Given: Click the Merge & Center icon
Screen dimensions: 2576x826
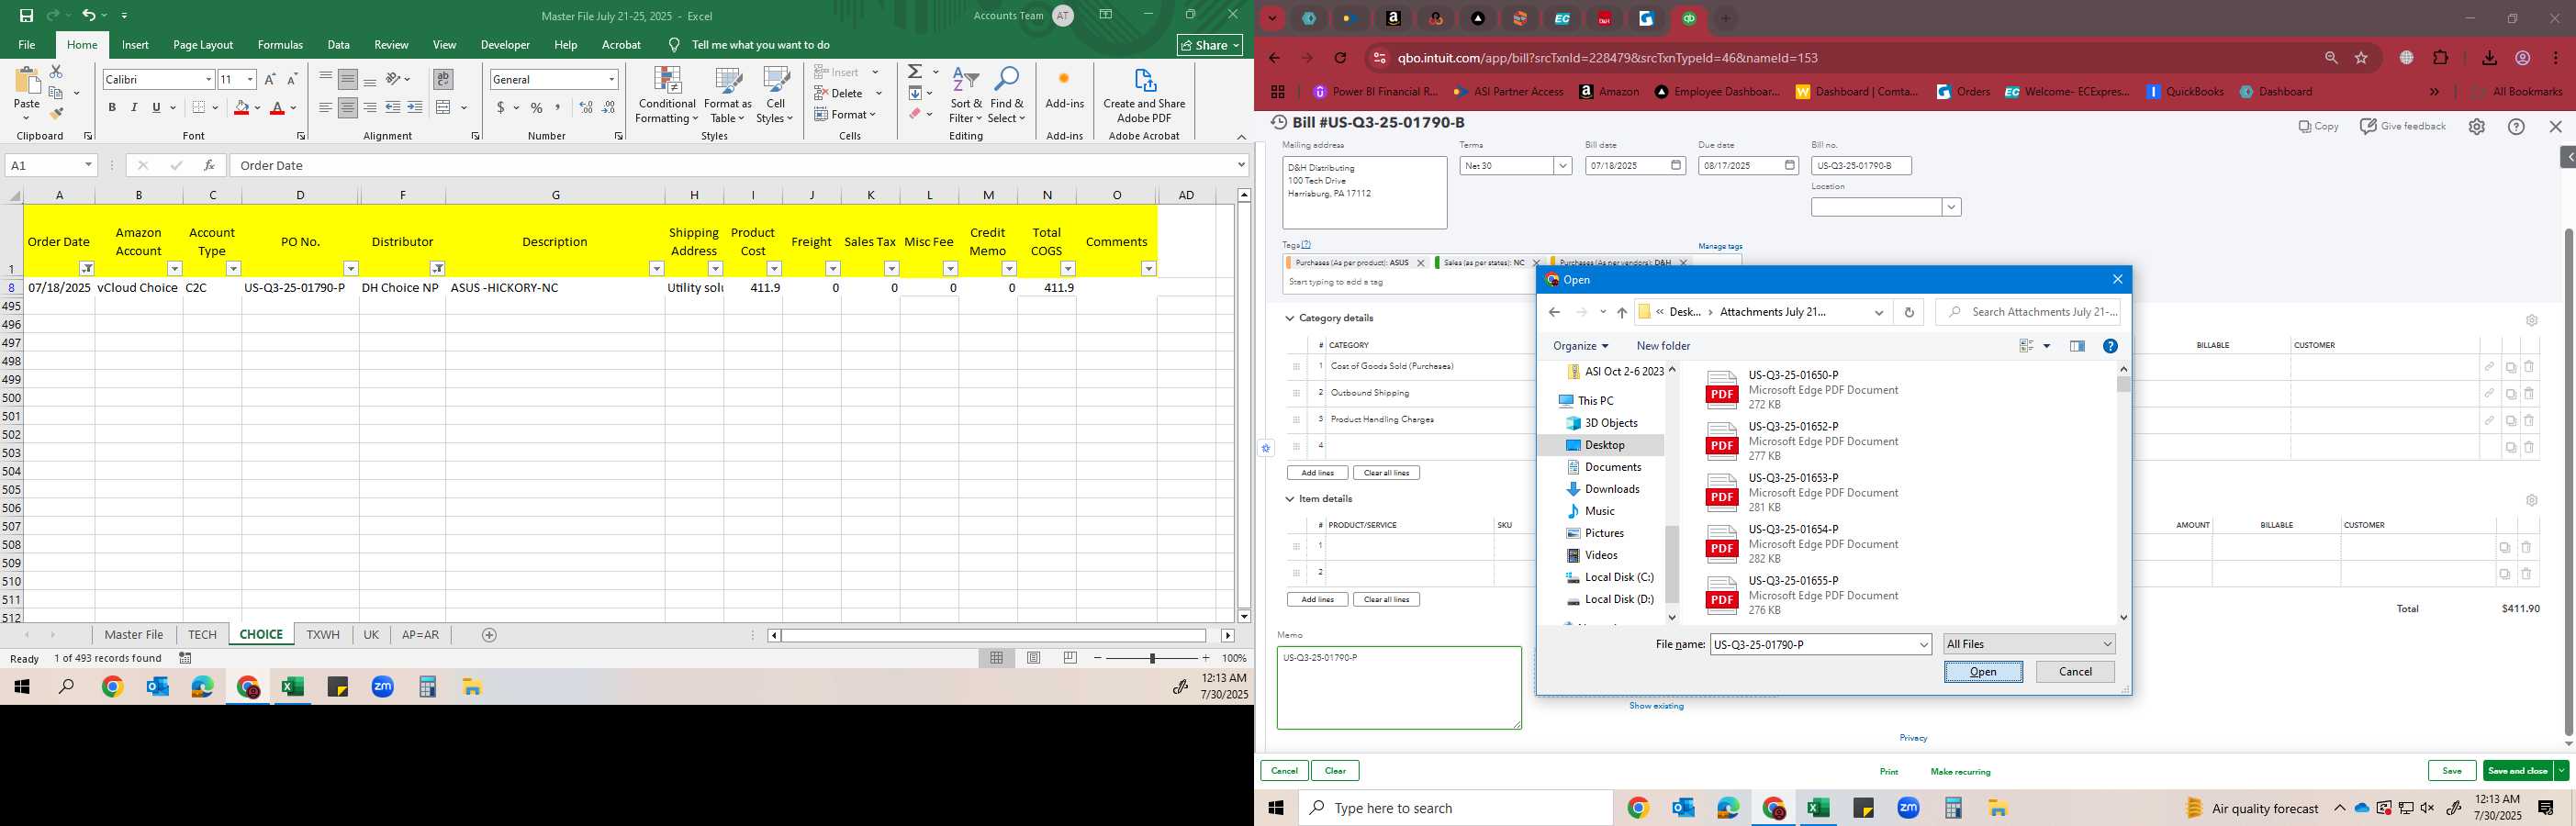Looking at the screenshot, I should (x=443, y=107).
